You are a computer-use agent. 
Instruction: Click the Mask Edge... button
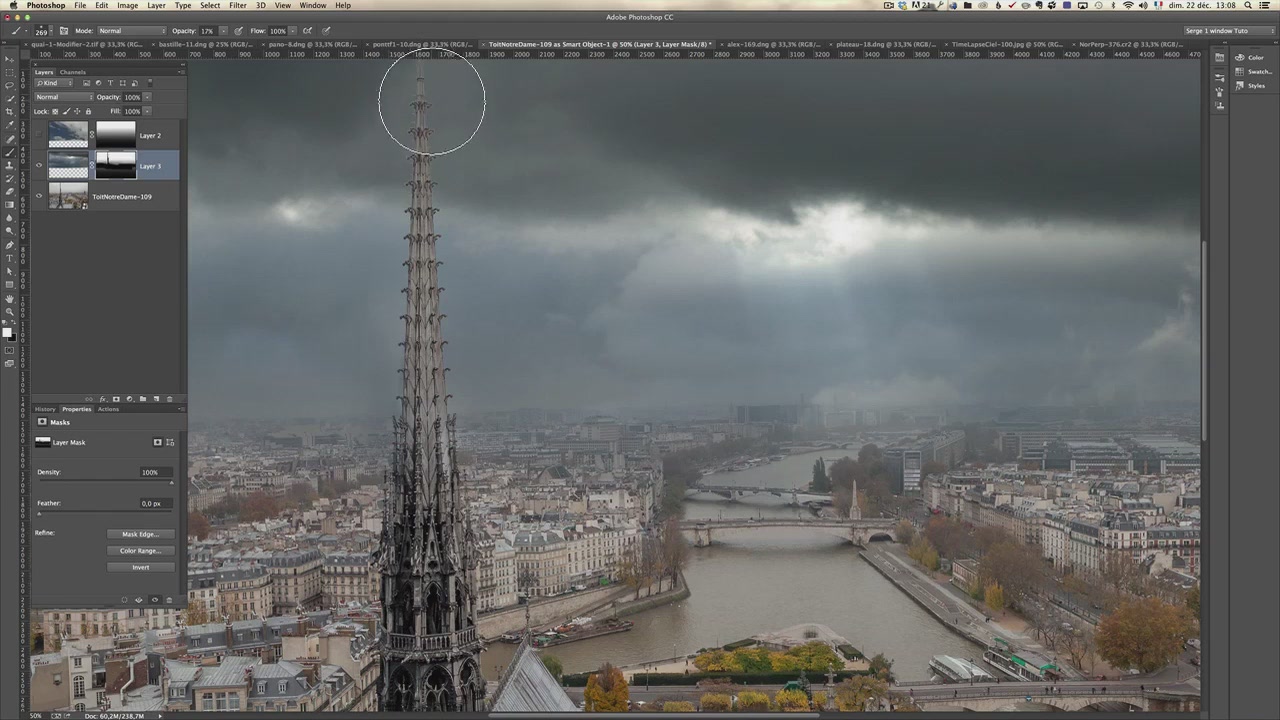(140, 534)
